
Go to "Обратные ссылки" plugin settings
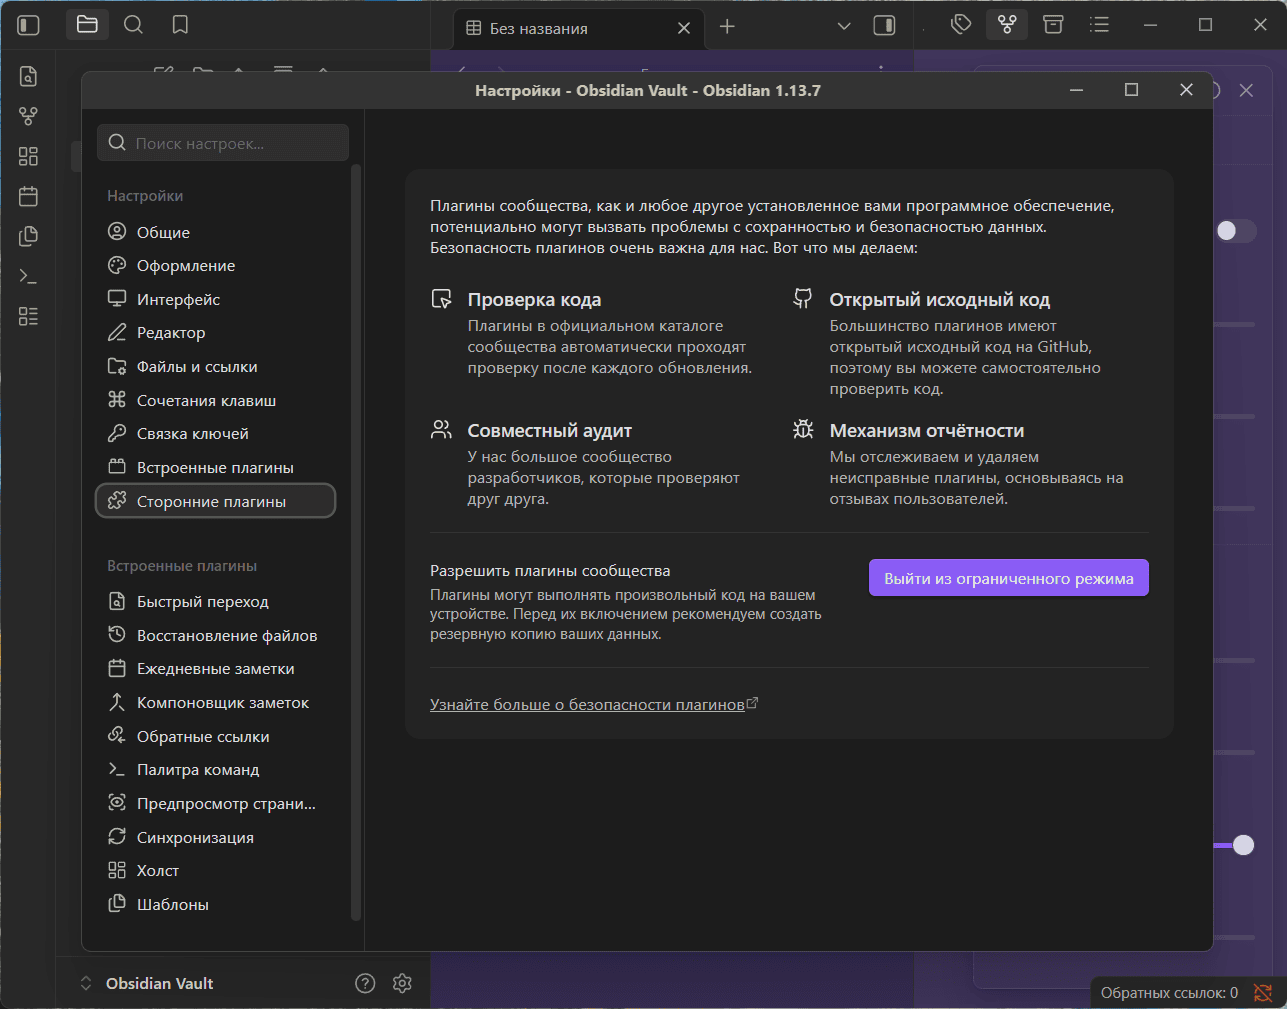[x=215, y=737]
